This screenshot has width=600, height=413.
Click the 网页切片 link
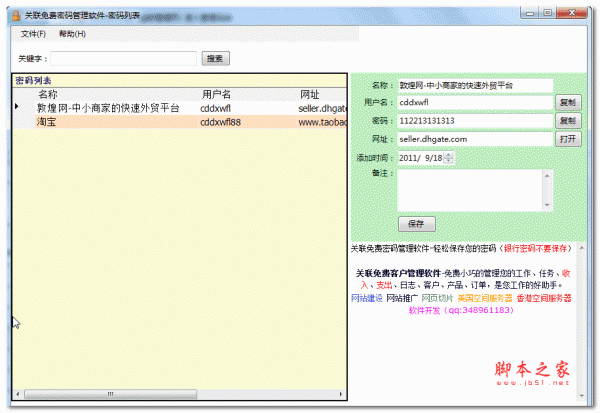coord(437,298)
